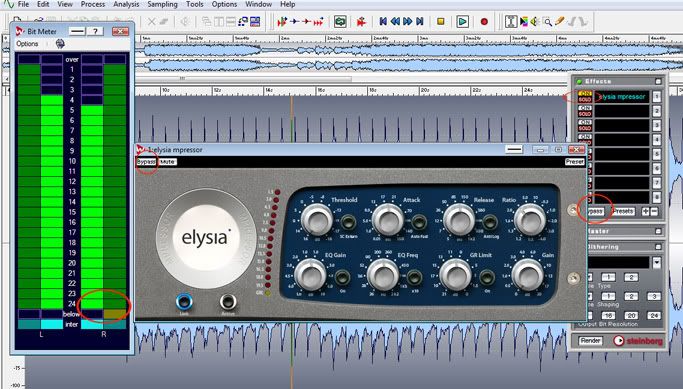Collapse the Dithering section
Image resolution: width=683 pixels, height=389 pixels.
(x=658, y=247)
